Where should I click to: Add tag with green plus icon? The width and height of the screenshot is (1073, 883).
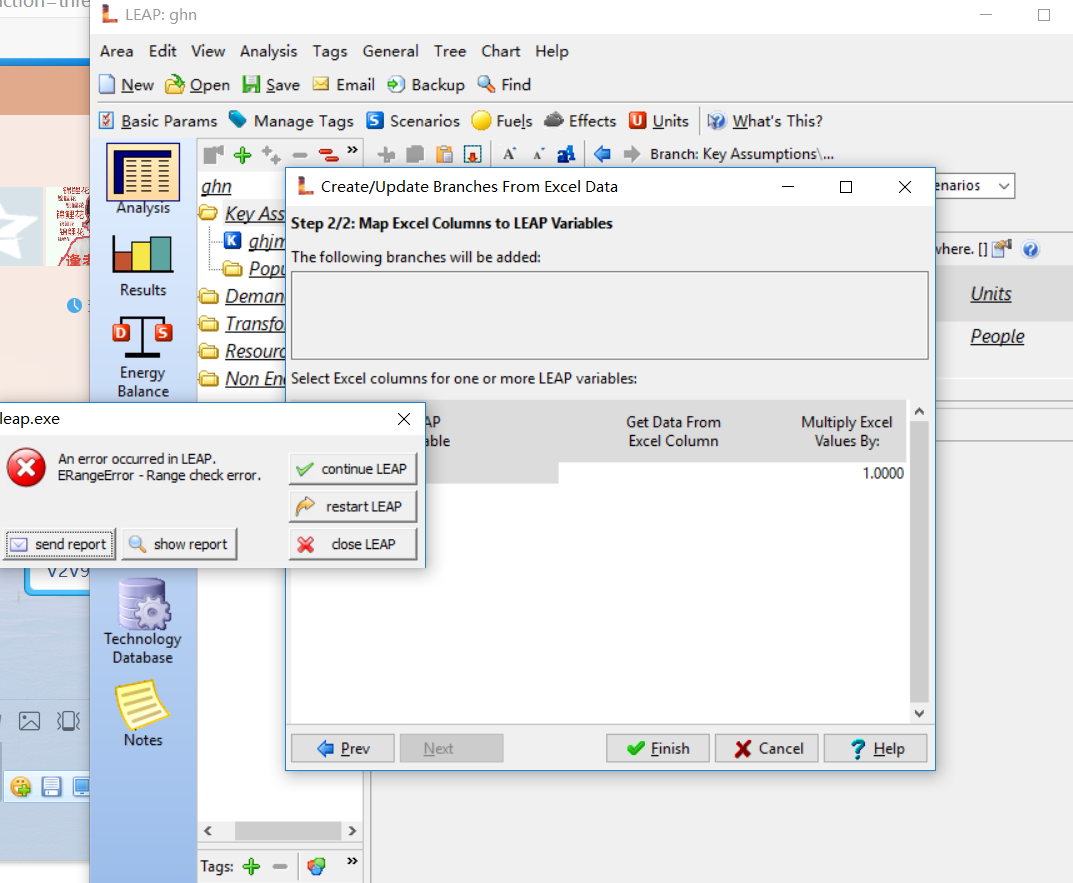[x=252, y=867]
